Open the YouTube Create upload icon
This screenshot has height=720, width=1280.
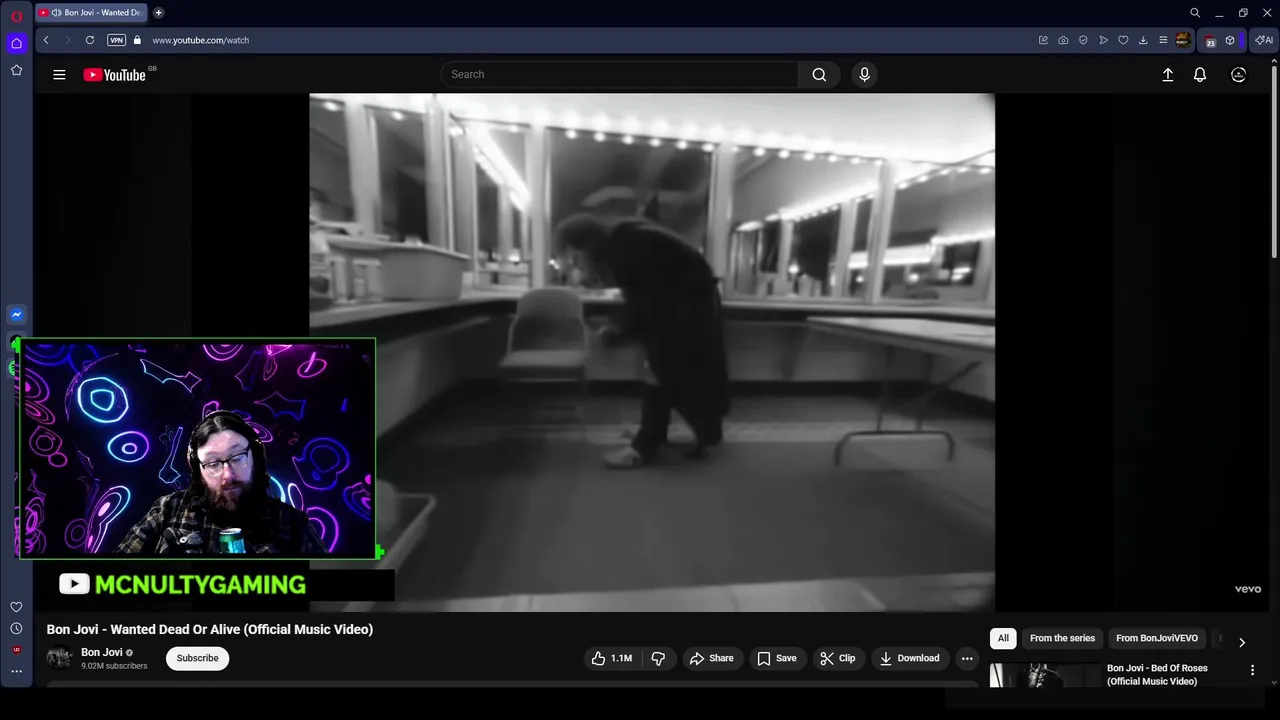pos(1167,74)
